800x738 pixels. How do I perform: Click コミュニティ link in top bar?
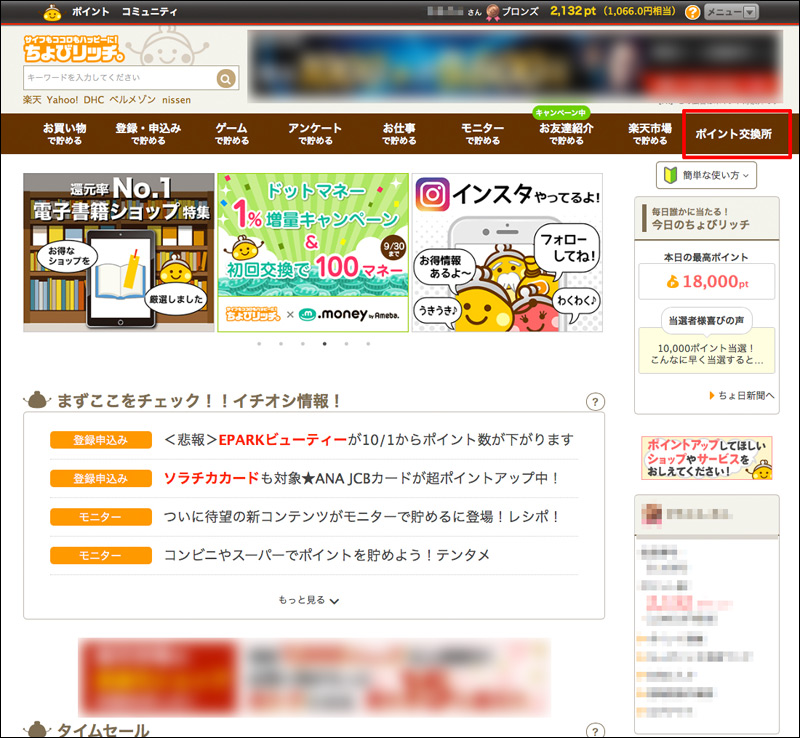[x=149, y=12]
